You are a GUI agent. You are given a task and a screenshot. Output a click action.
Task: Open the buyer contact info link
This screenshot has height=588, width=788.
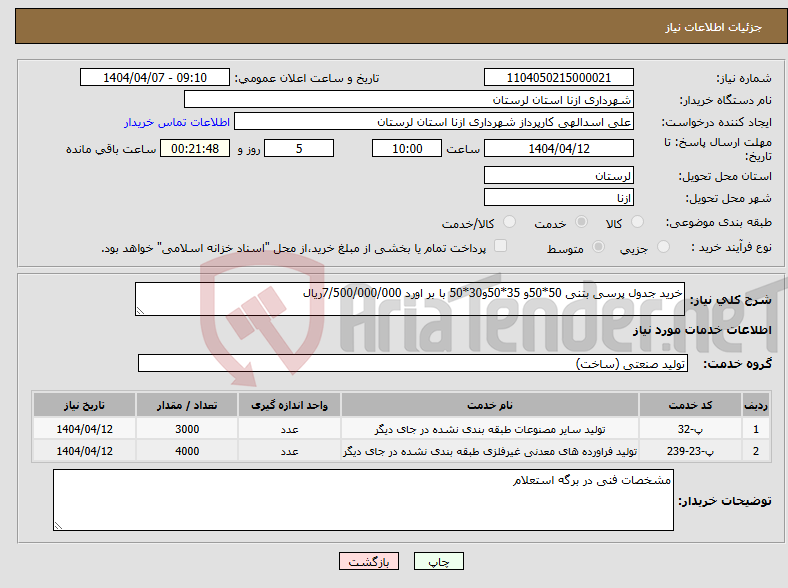coord(177,122)
